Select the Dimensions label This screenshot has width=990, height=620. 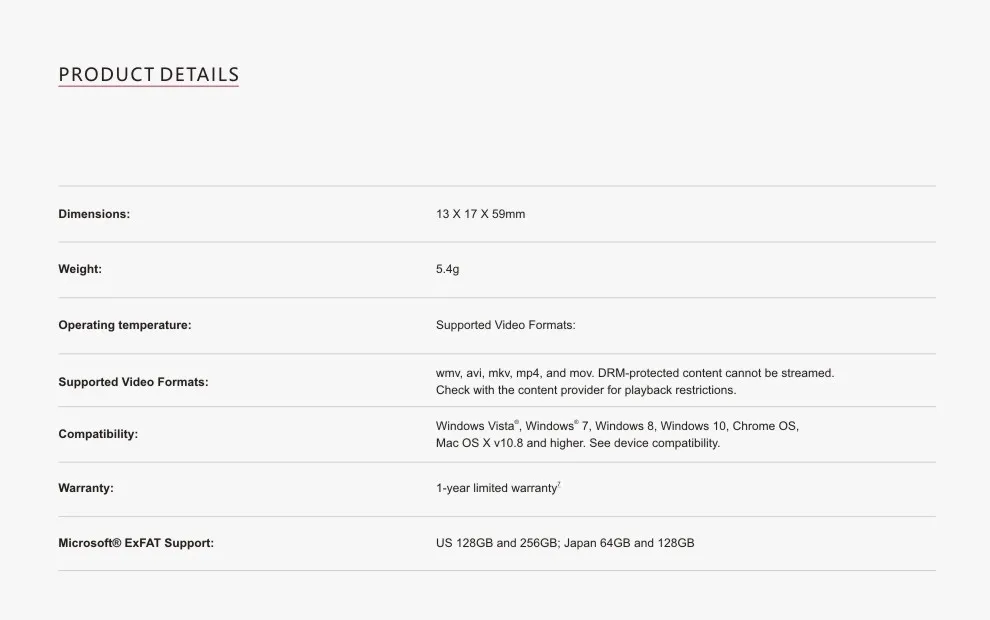(x=94, y=214)
